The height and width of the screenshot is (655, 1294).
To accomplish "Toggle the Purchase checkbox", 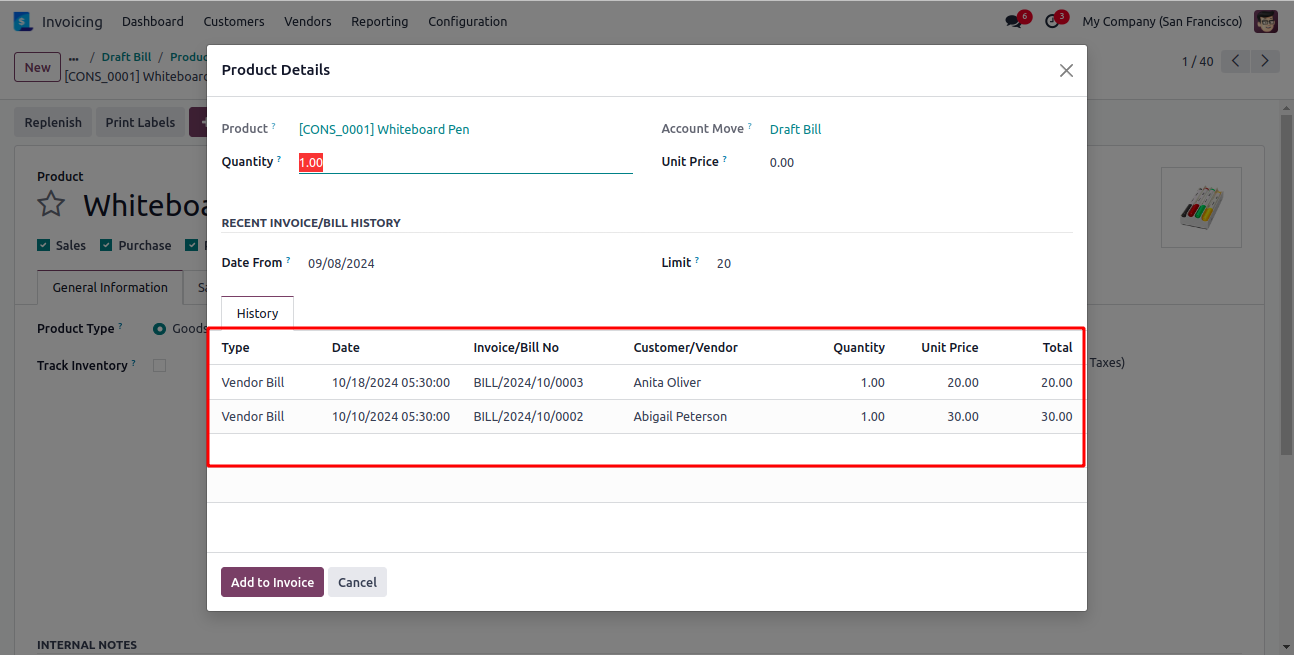I will point(106,245).
